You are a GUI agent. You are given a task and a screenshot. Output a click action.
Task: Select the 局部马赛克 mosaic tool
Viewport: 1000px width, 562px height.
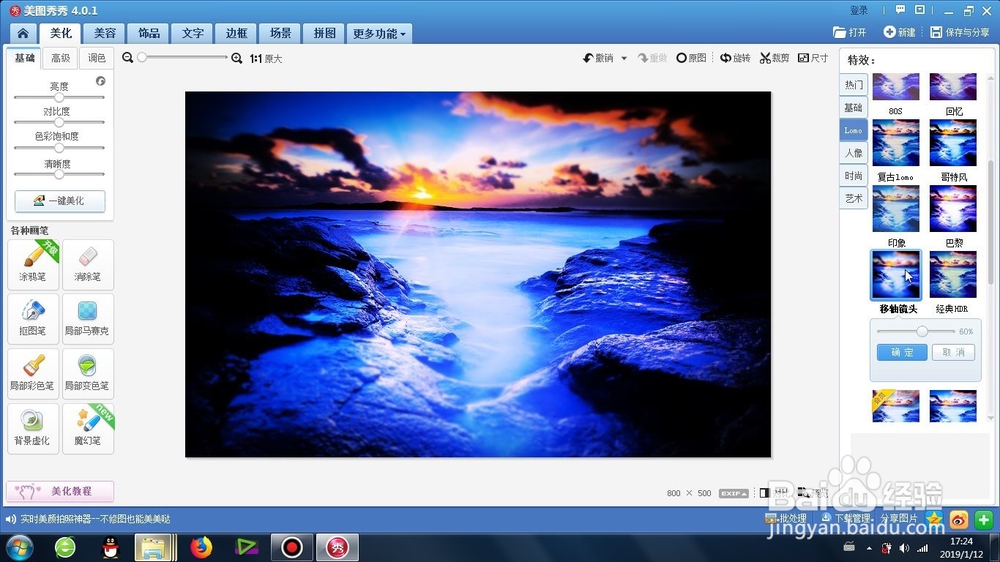click(88, 318)
